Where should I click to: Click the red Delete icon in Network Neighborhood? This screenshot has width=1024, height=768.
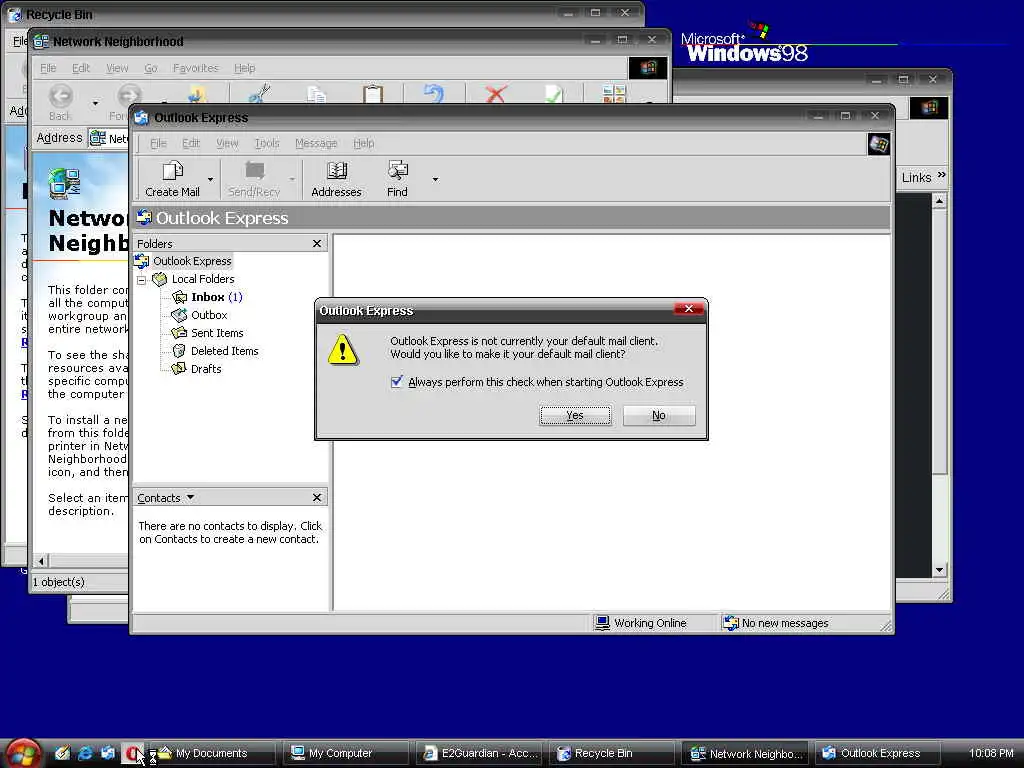click(x=496, y=94)
